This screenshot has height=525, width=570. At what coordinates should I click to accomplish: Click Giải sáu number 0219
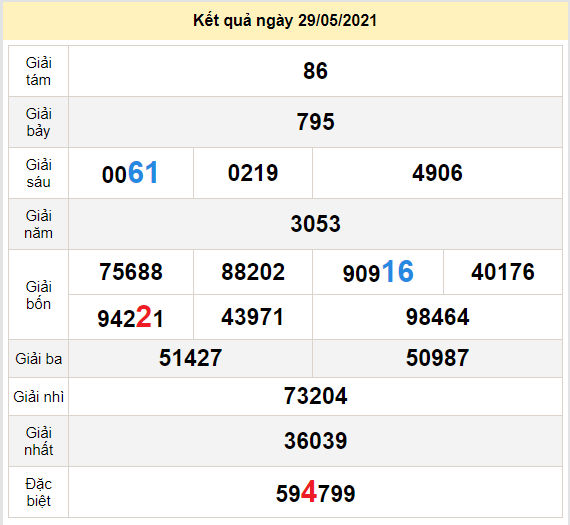tap(253, 173)
